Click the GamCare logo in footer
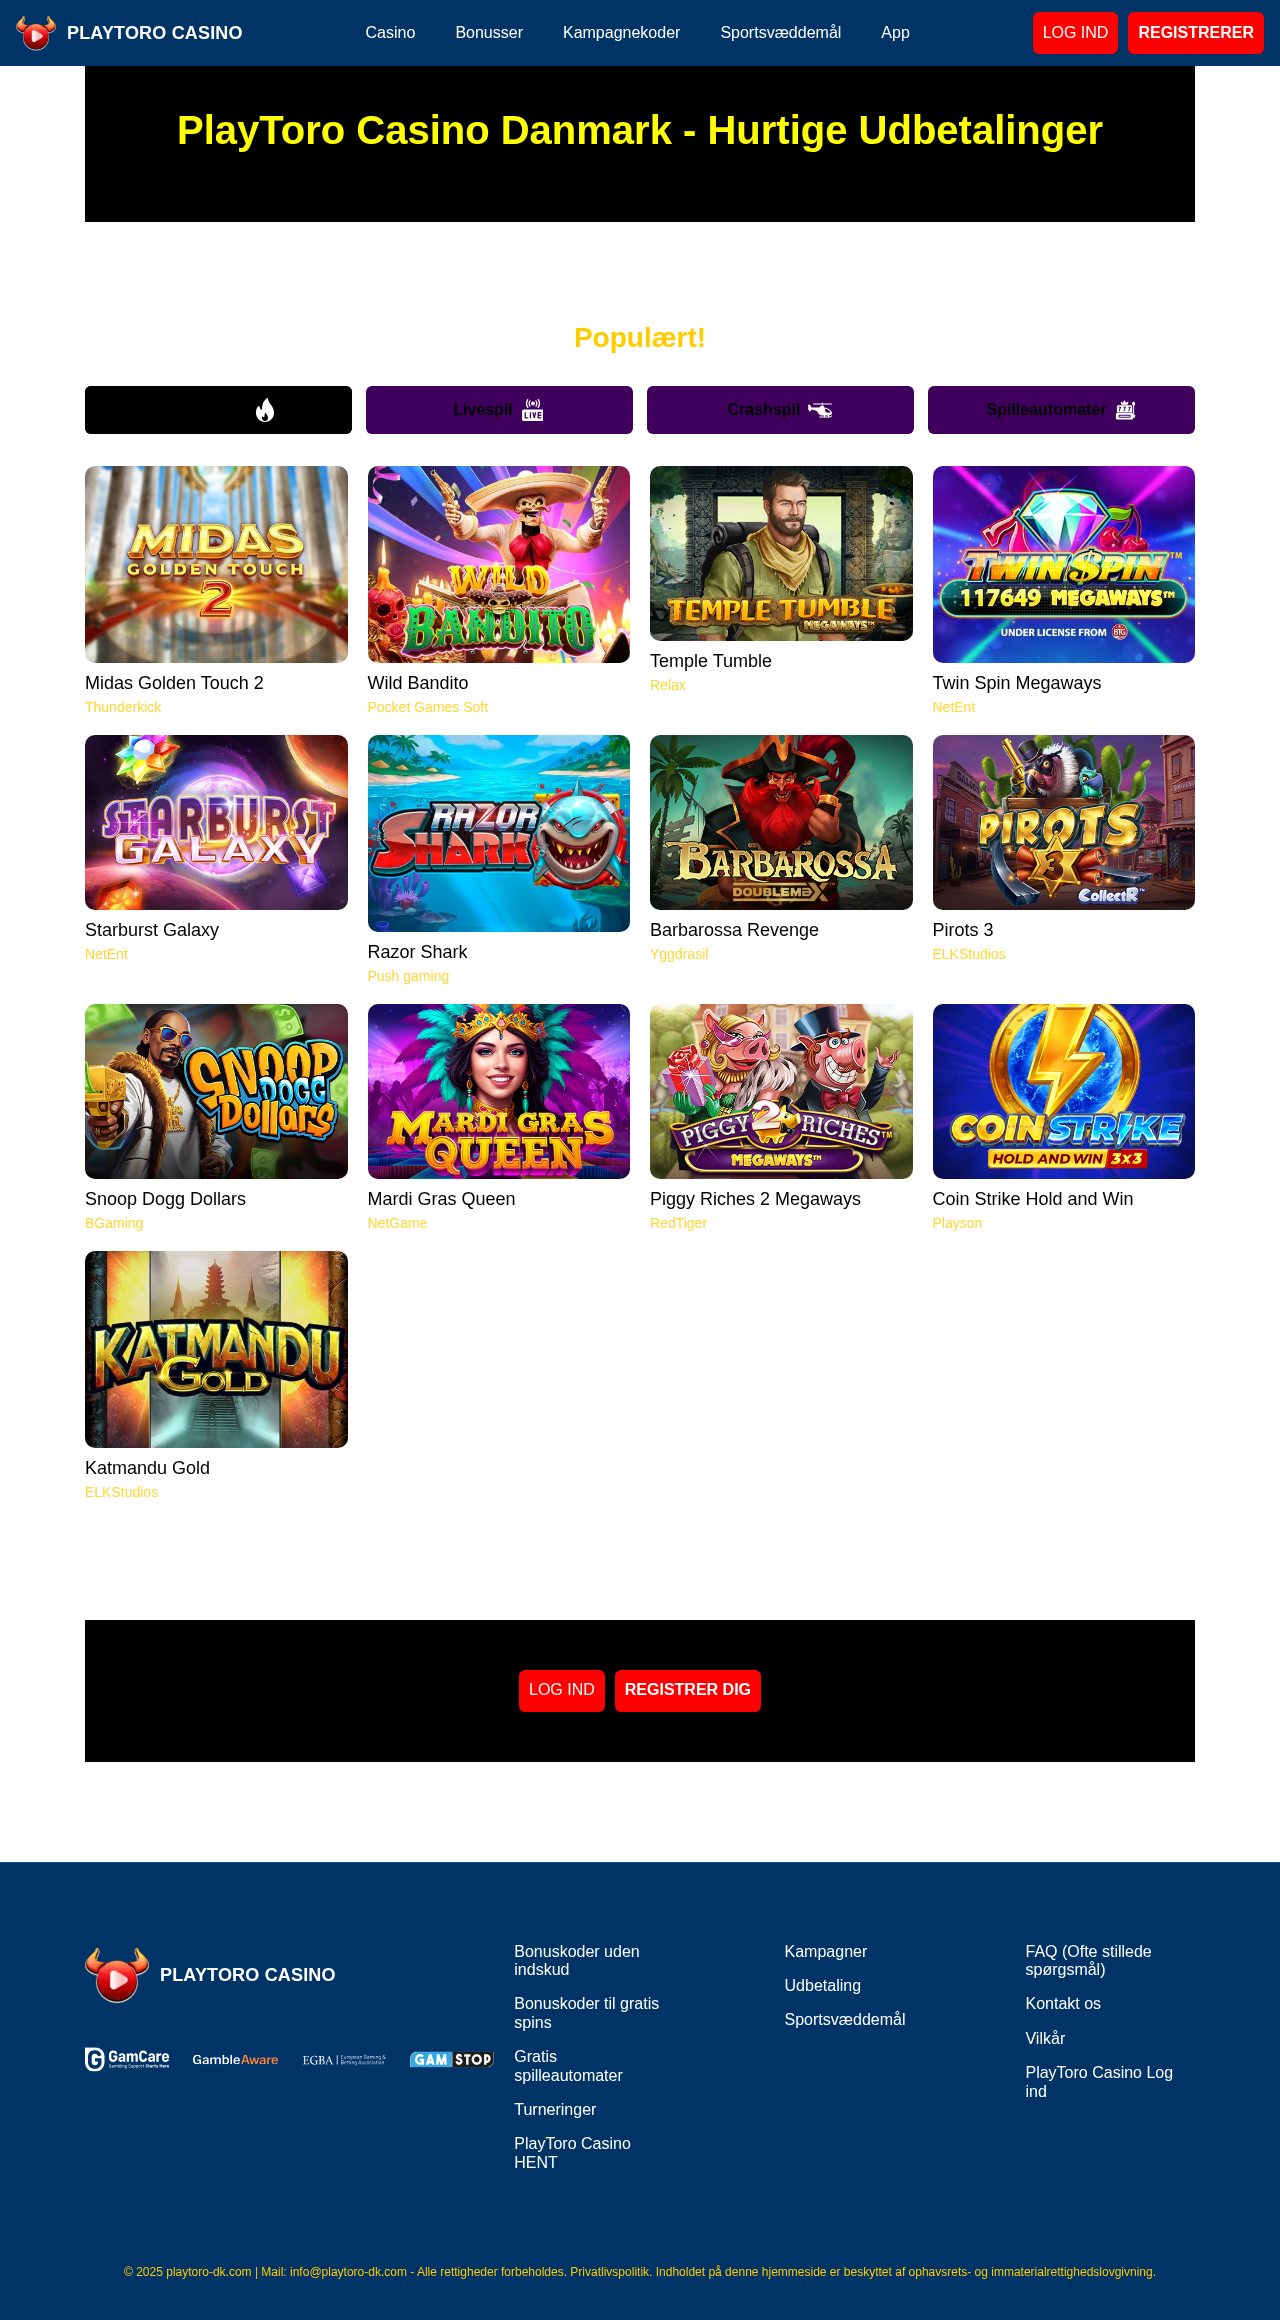 coord(127,2059)
